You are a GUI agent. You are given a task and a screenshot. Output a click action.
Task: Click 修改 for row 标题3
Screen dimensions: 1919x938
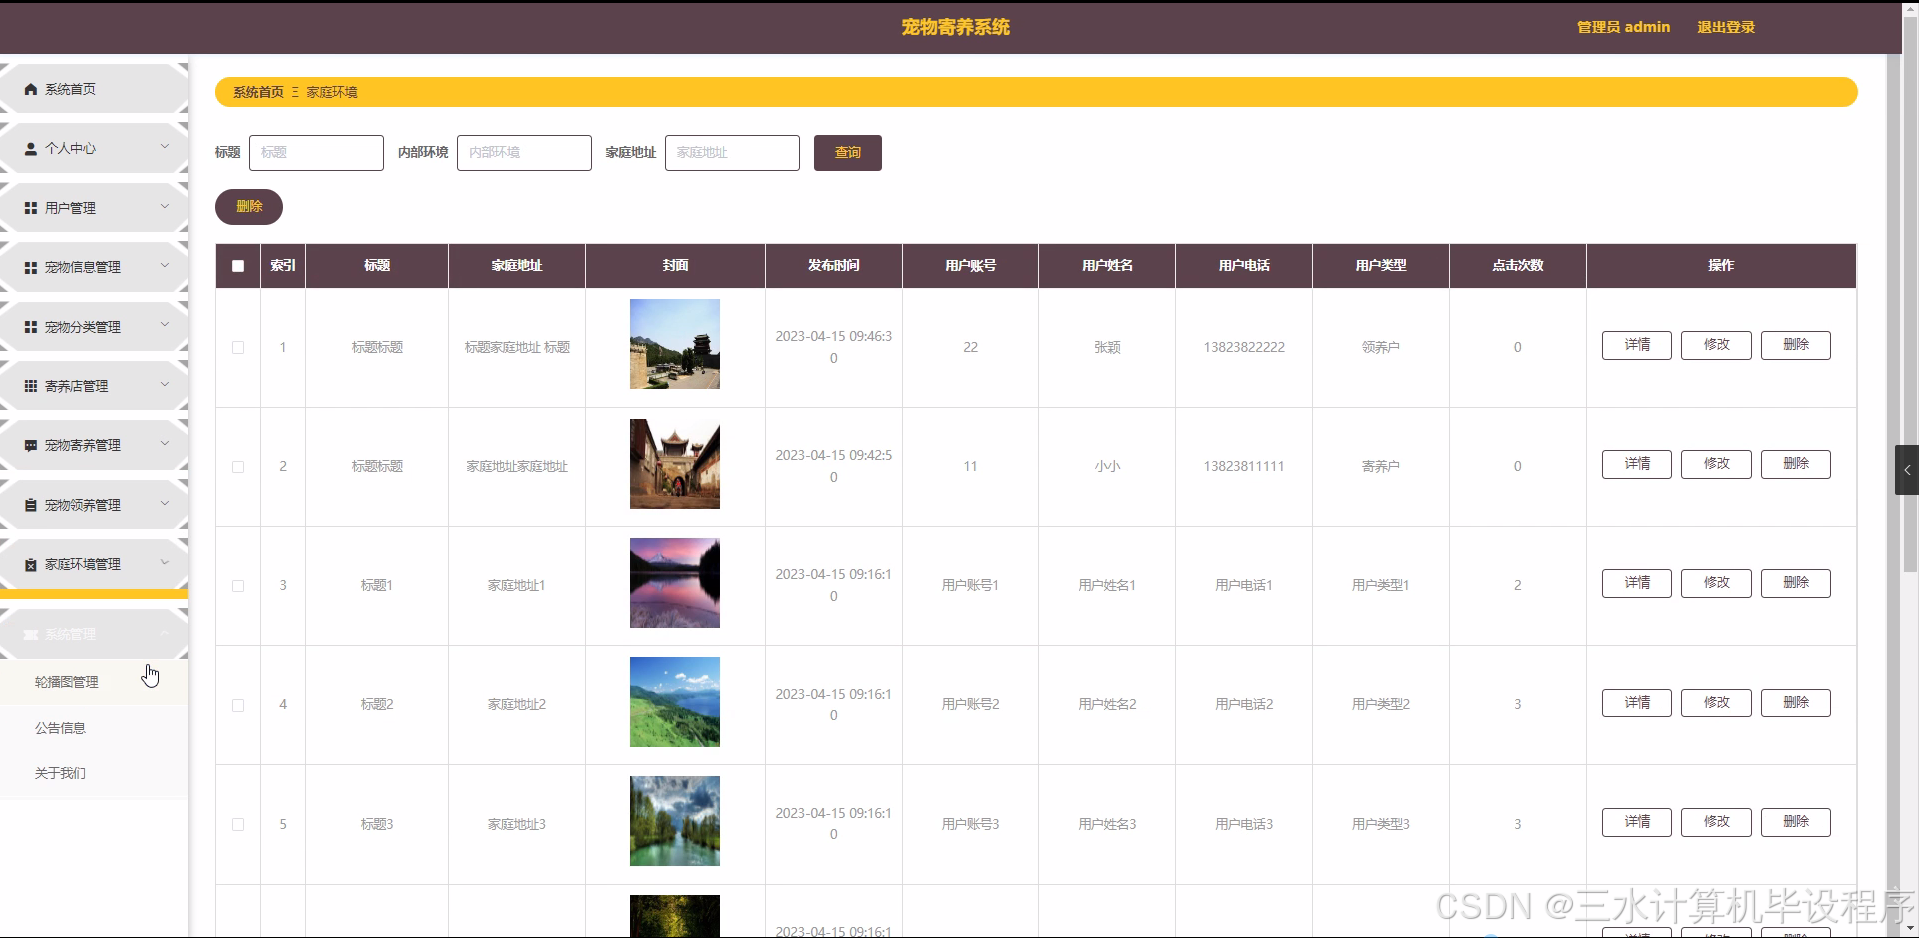point(1716,822)
